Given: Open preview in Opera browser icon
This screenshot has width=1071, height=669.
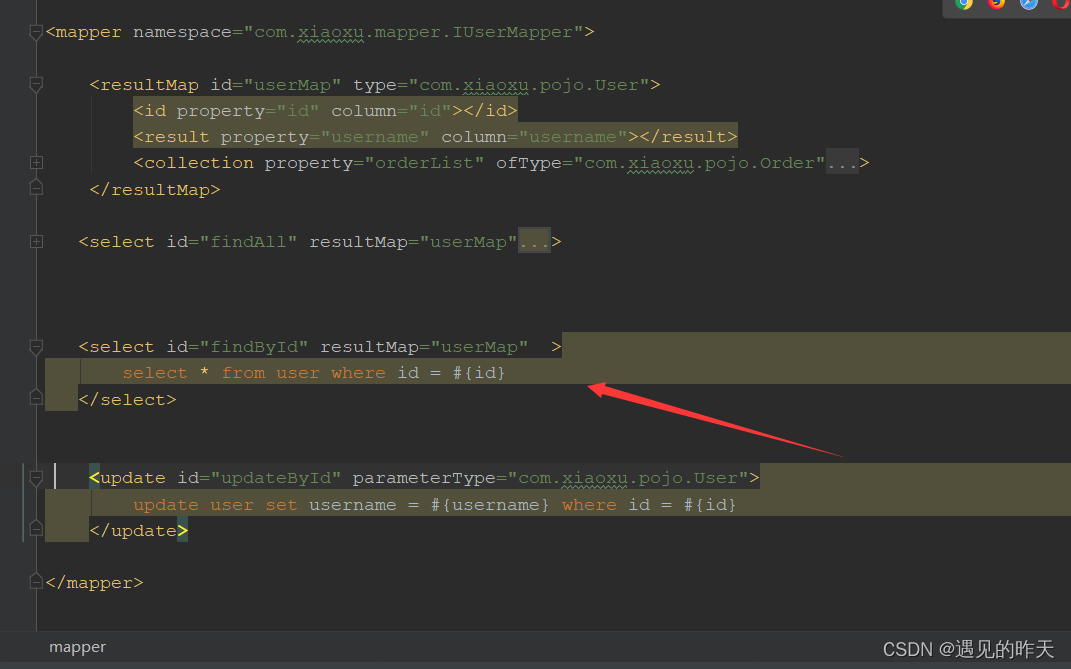Looking at the screenshot, I should [x=1061, y=3].
